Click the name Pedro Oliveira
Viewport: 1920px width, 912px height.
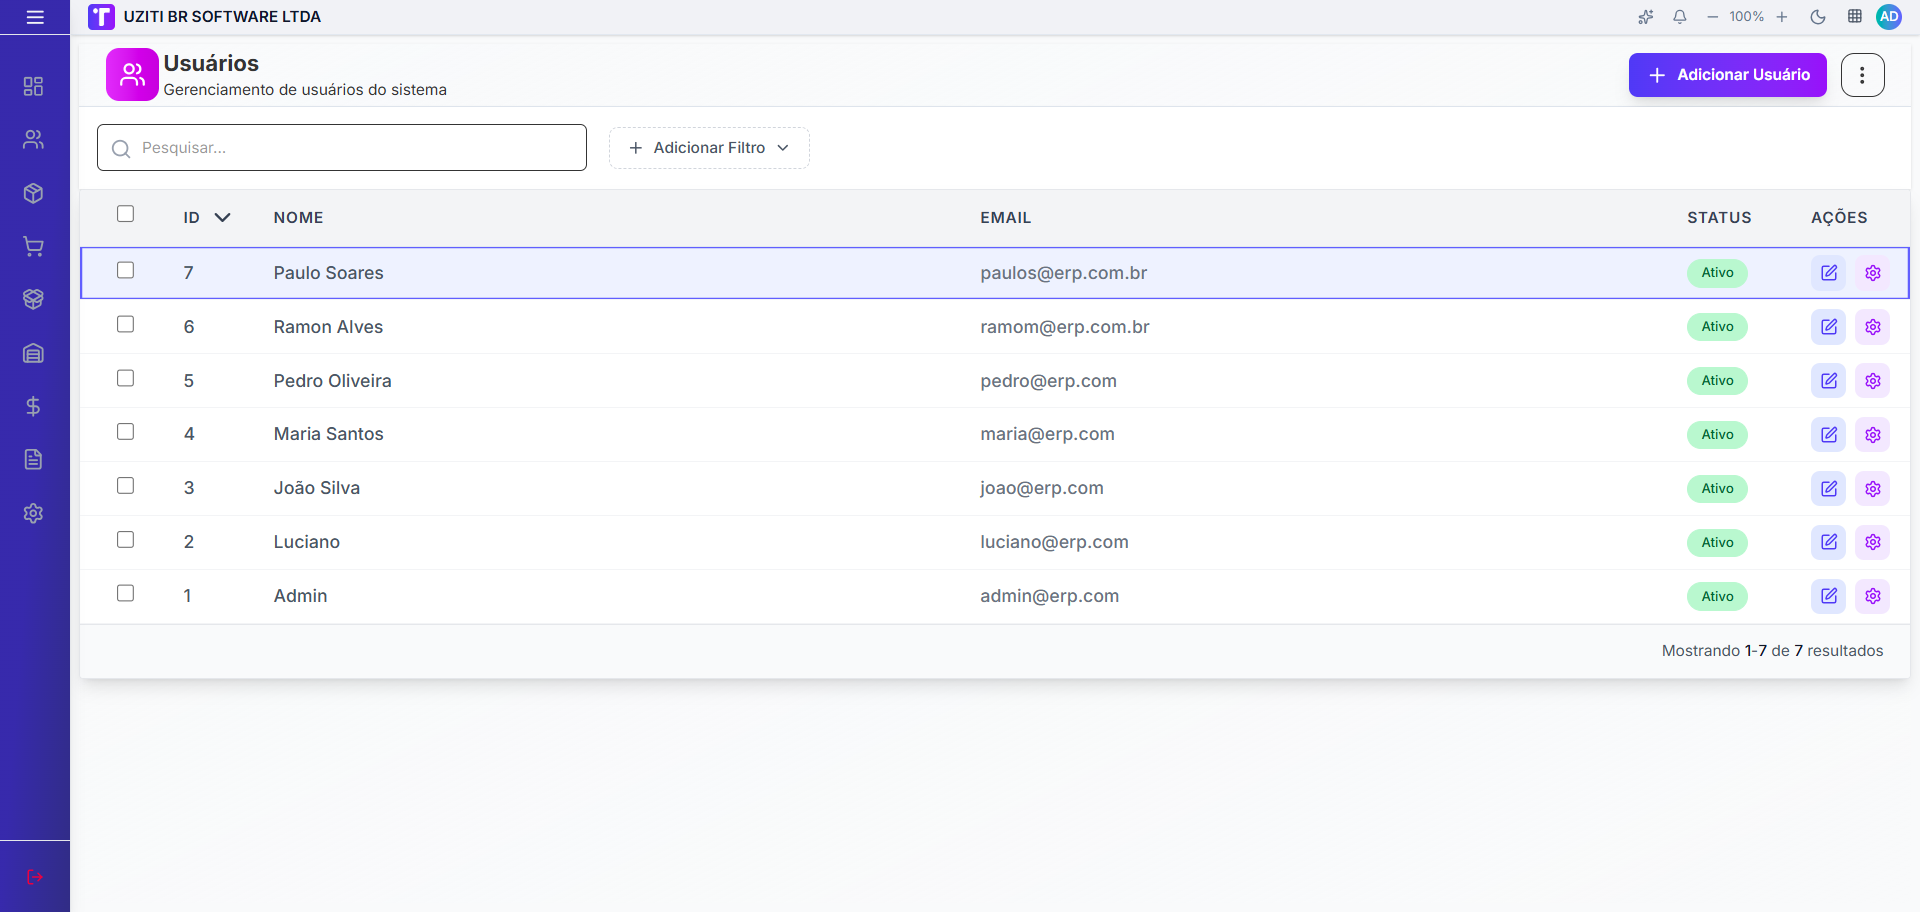[x=332, y=381]
